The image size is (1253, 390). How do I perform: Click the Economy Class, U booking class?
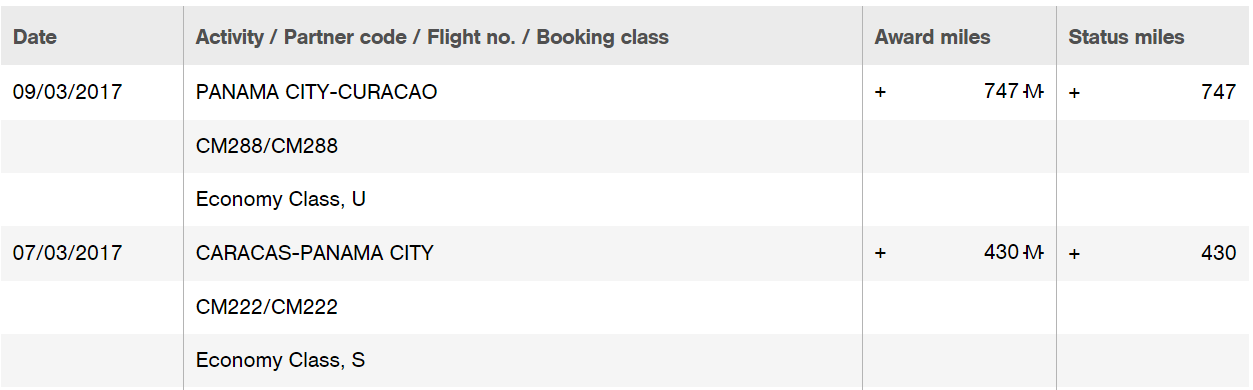[281, 199]
